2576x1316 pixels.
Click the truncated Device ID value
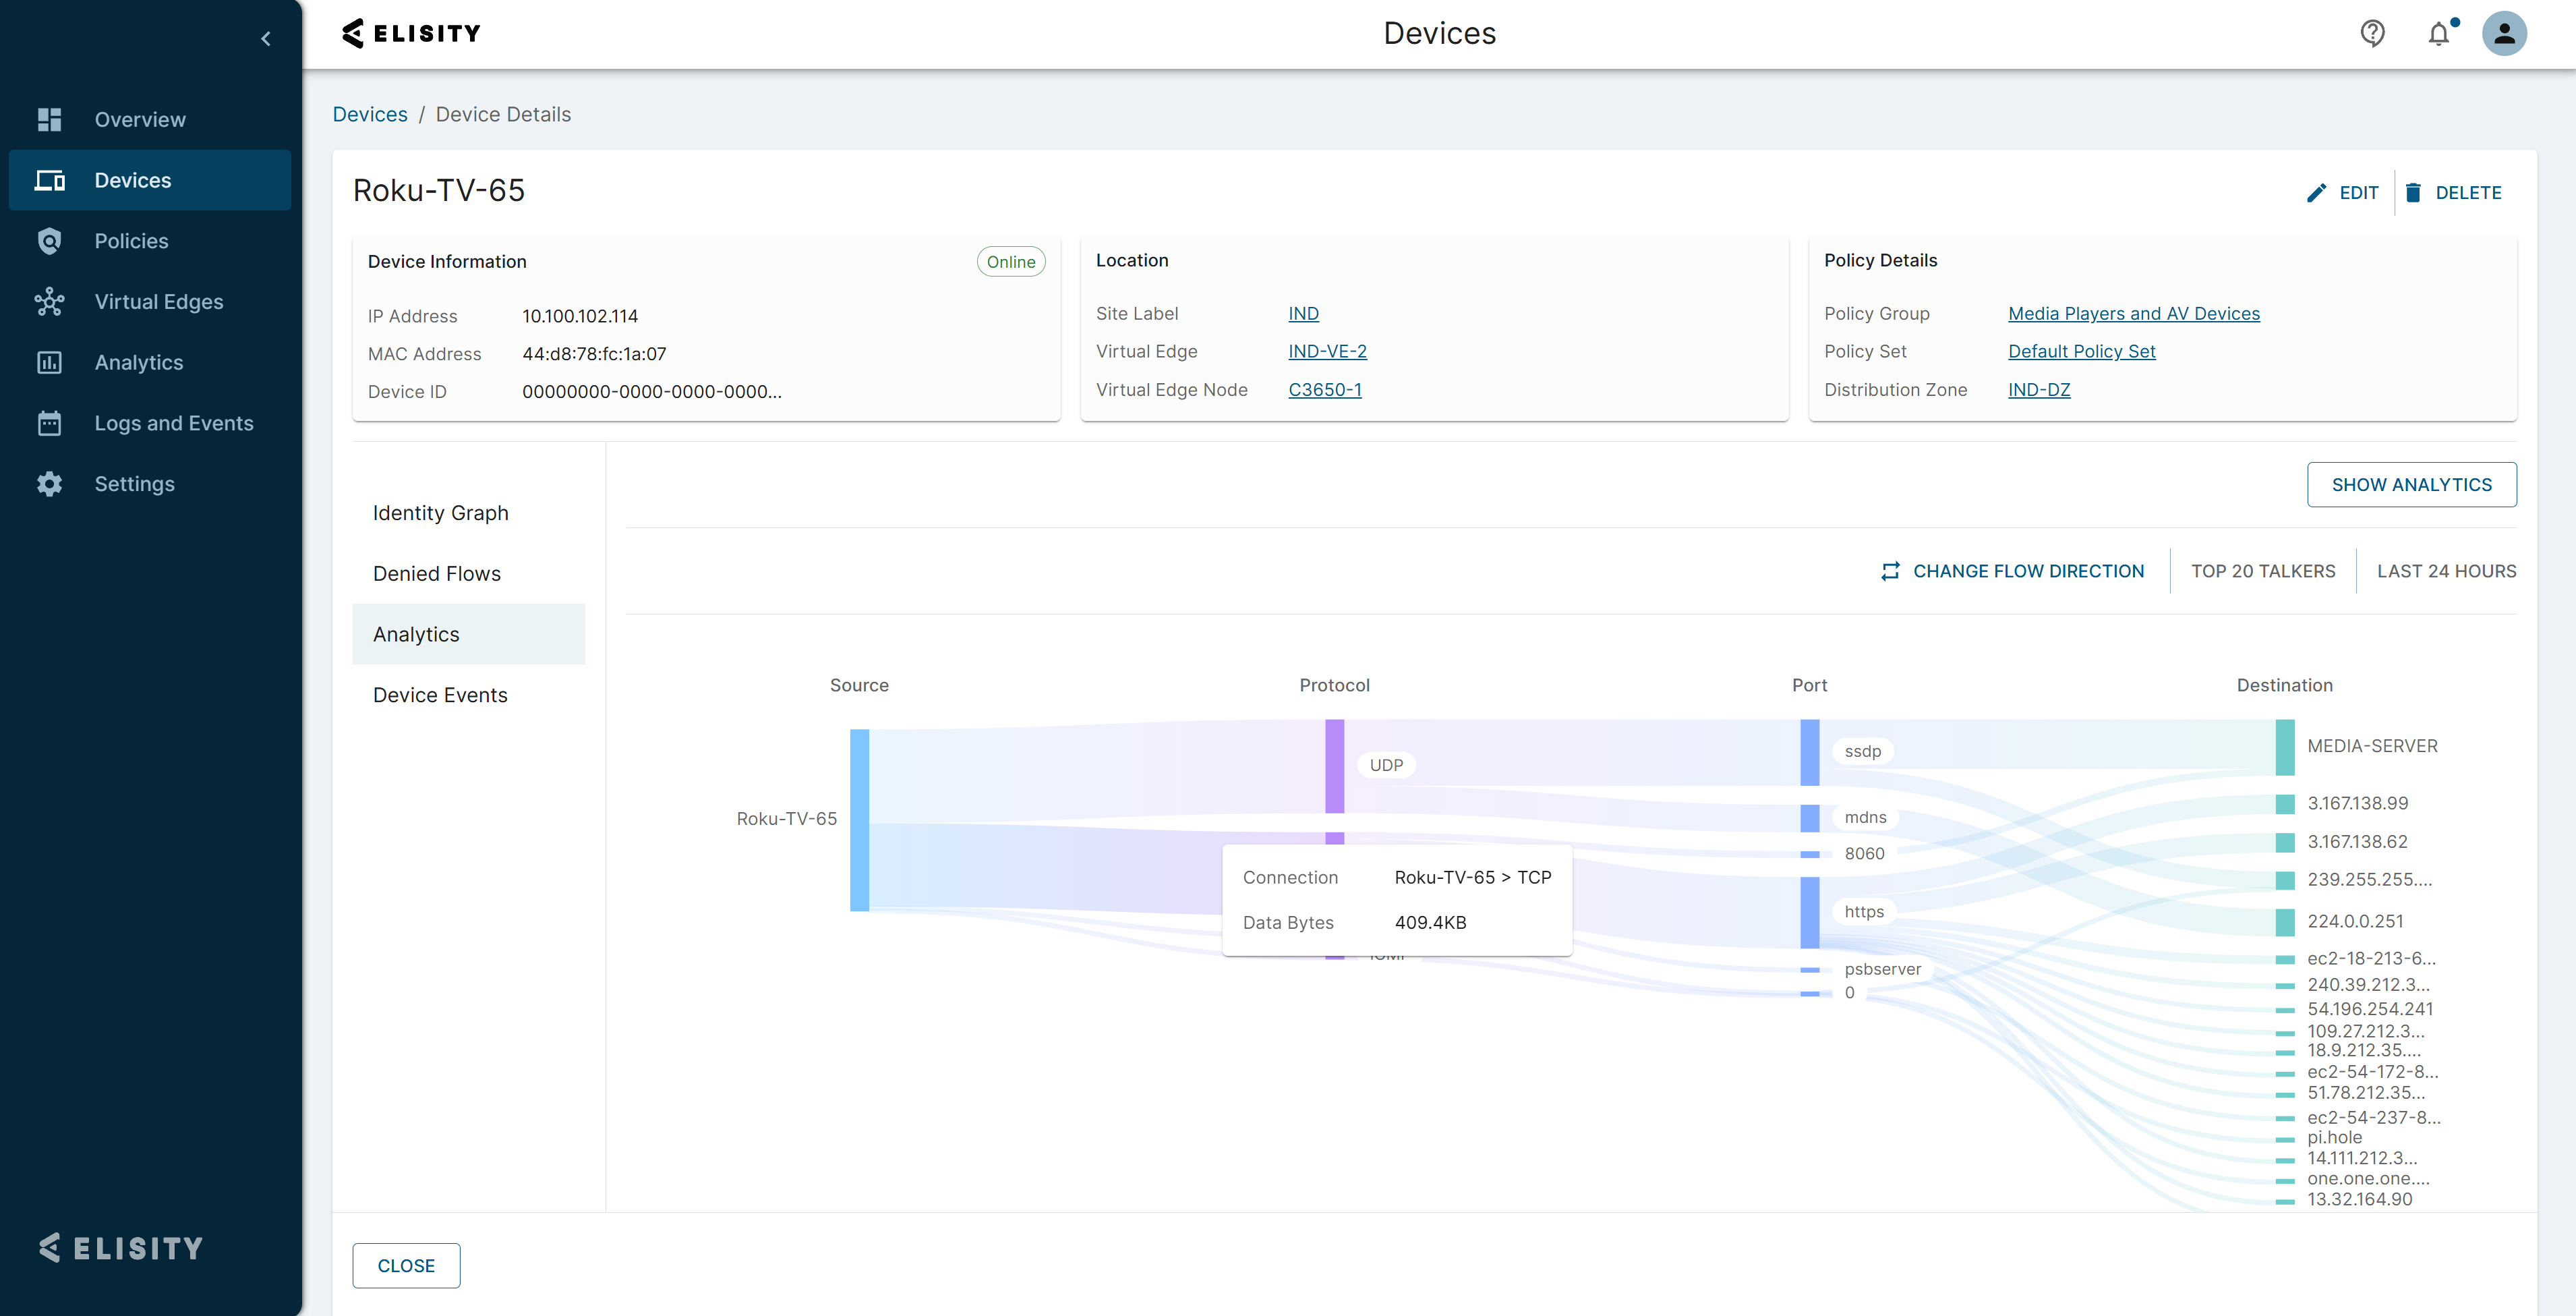(652, 392)
